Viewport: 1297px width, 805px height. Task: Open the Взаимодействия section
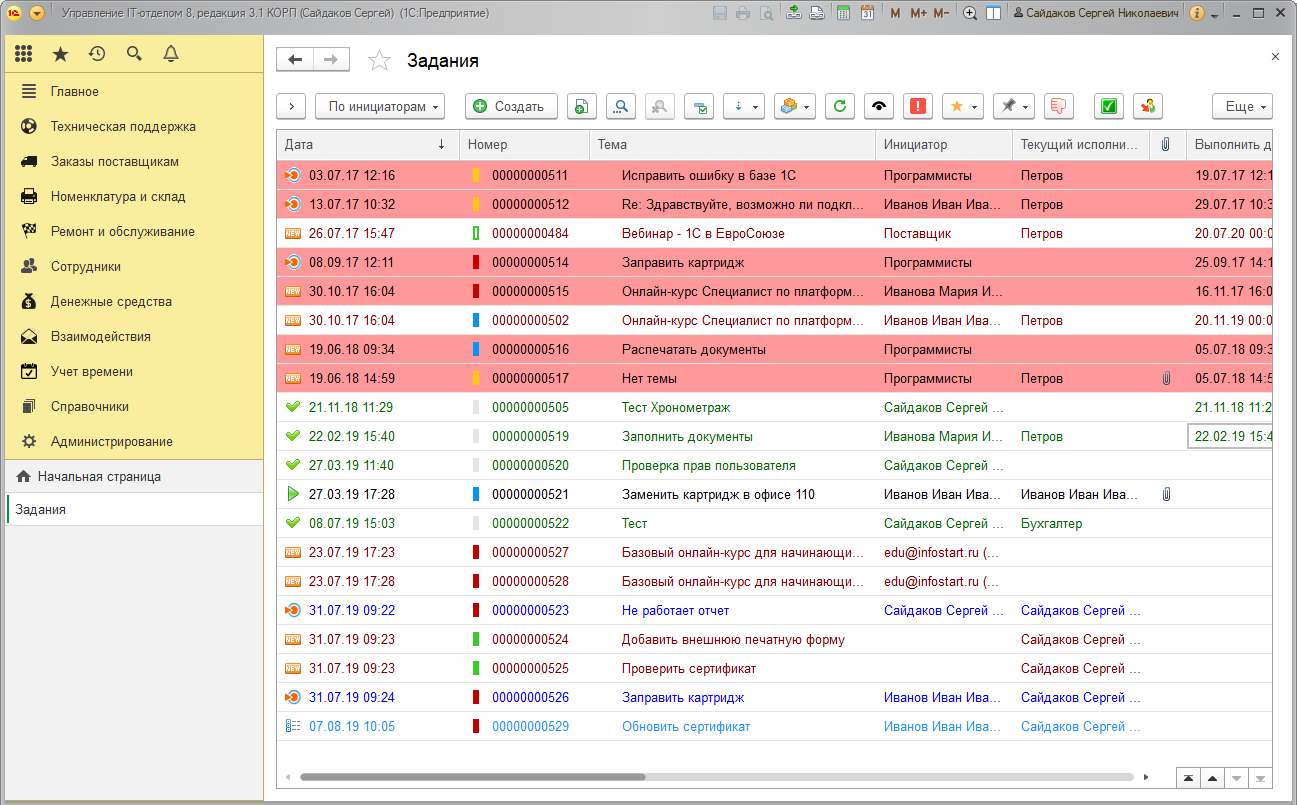(133, 336)
